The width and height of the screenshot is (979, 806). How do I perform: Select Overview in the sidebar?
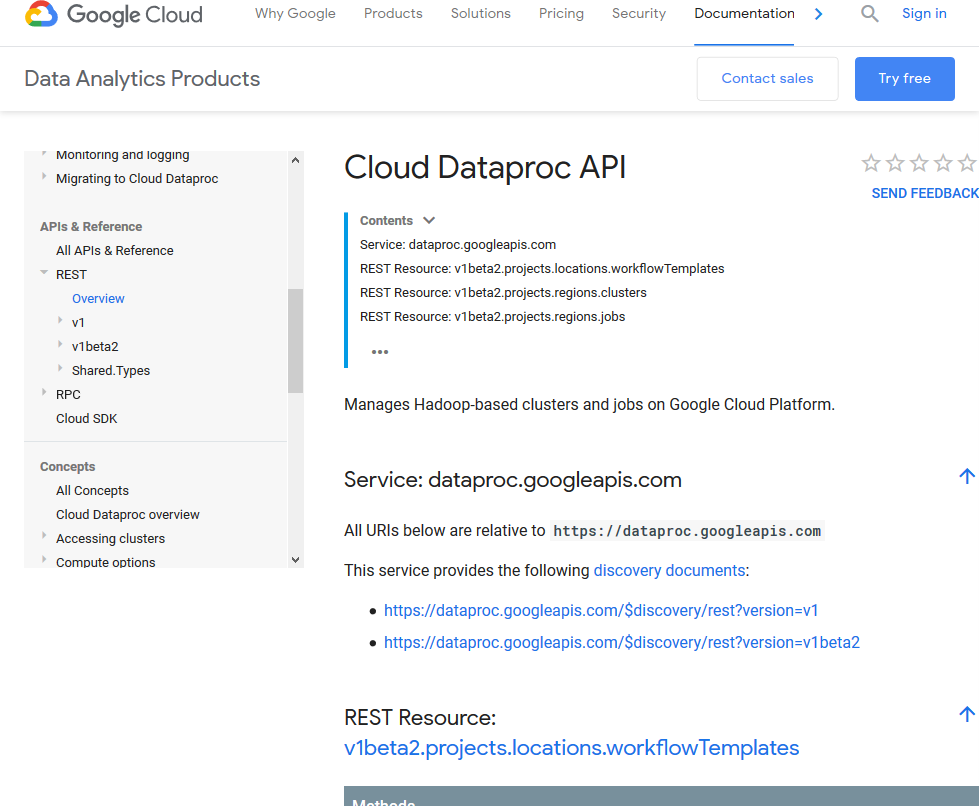(x=98, y=298)
